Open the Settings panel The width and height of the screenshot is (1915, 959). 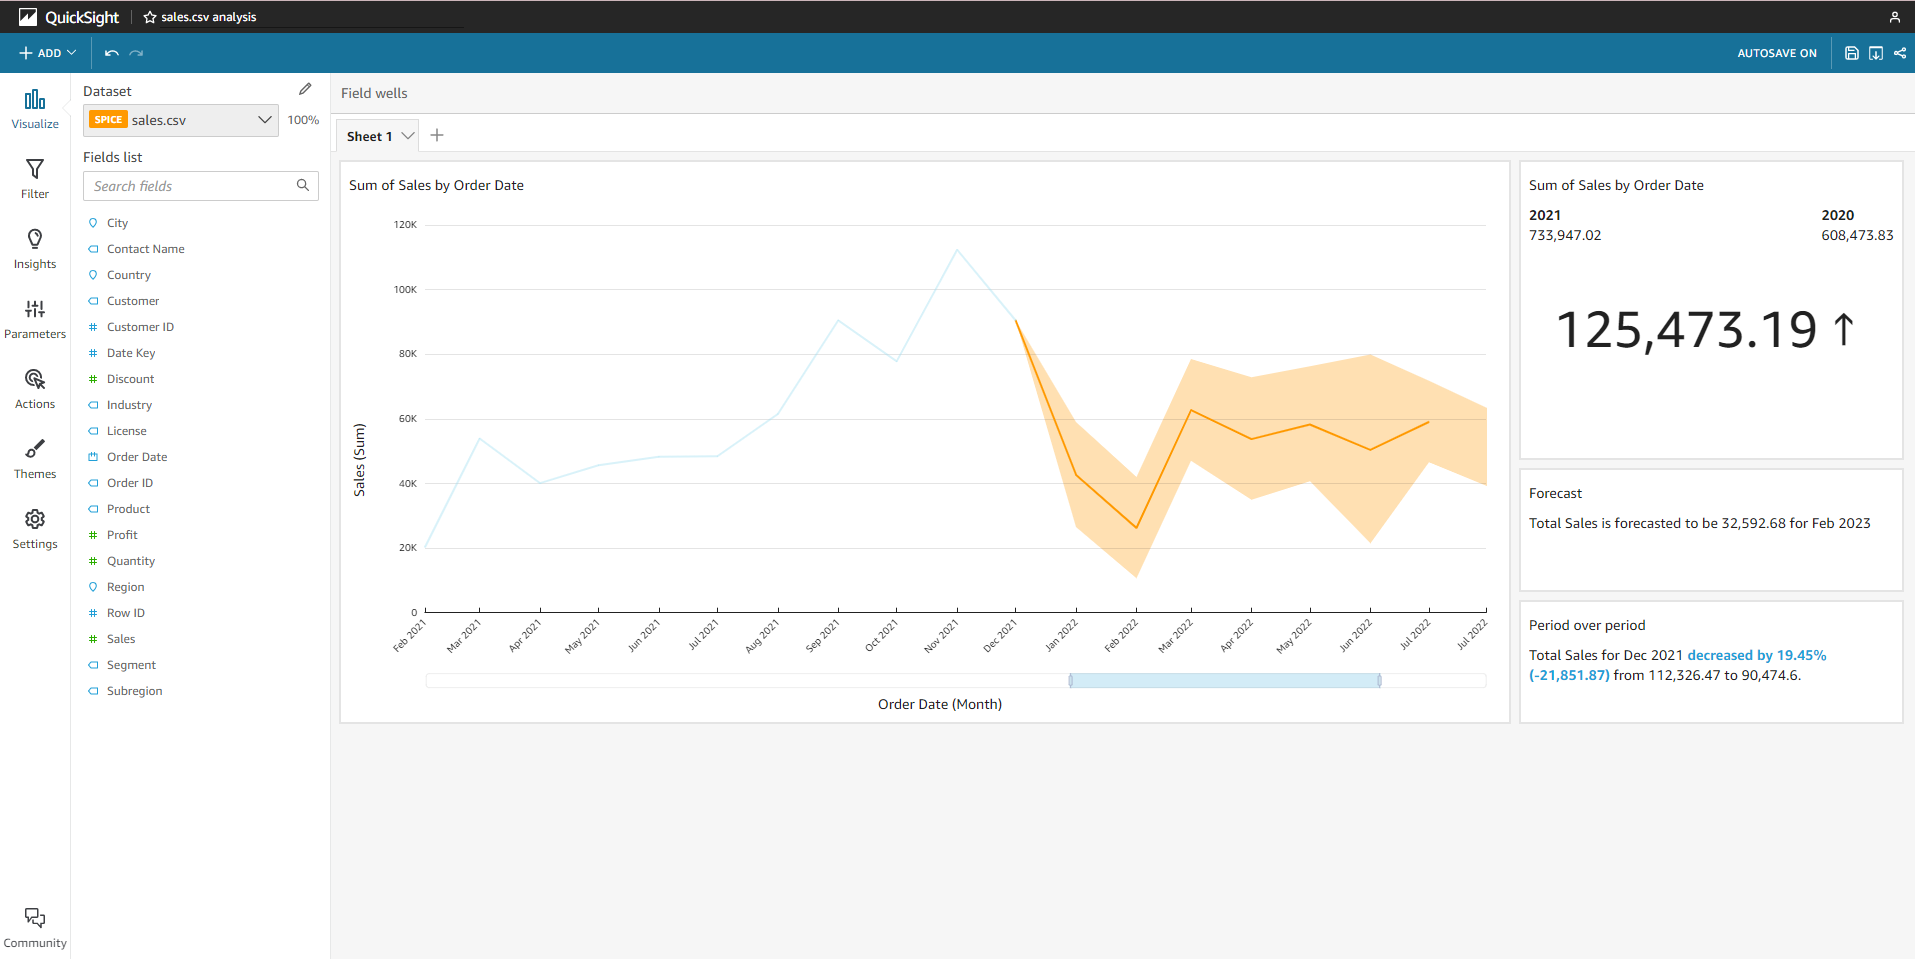click(35, 529)
